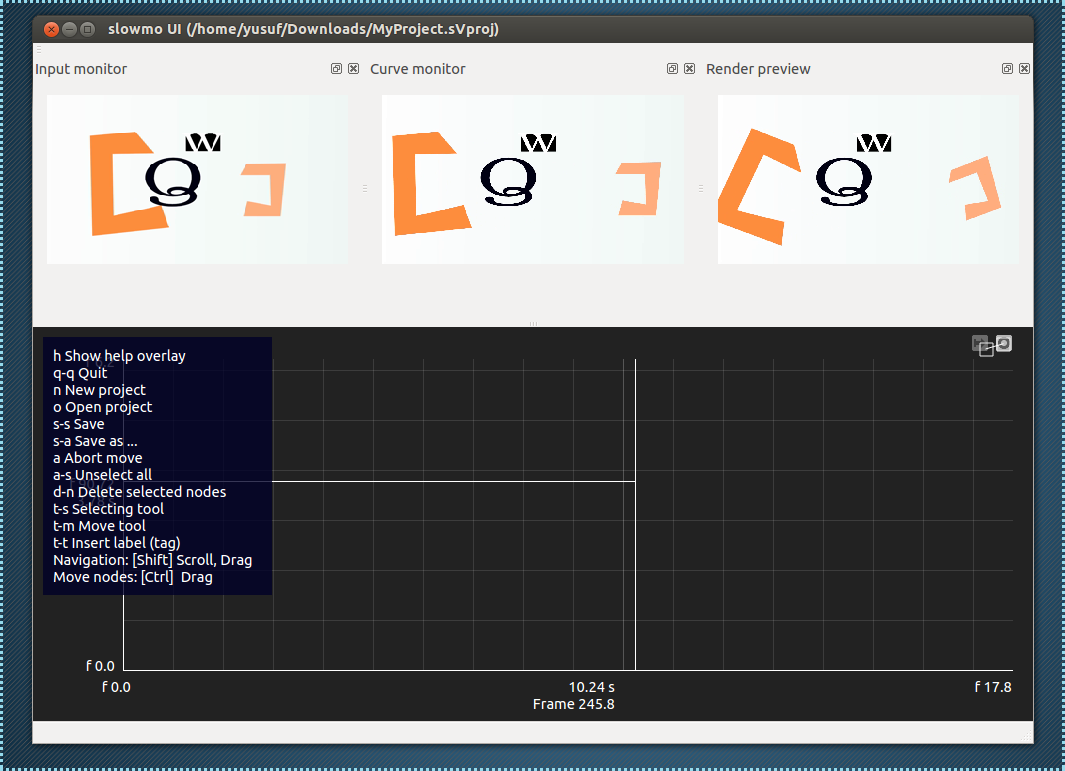Click the Render preview image
The image size is (1065, 771).
point(868,179)
